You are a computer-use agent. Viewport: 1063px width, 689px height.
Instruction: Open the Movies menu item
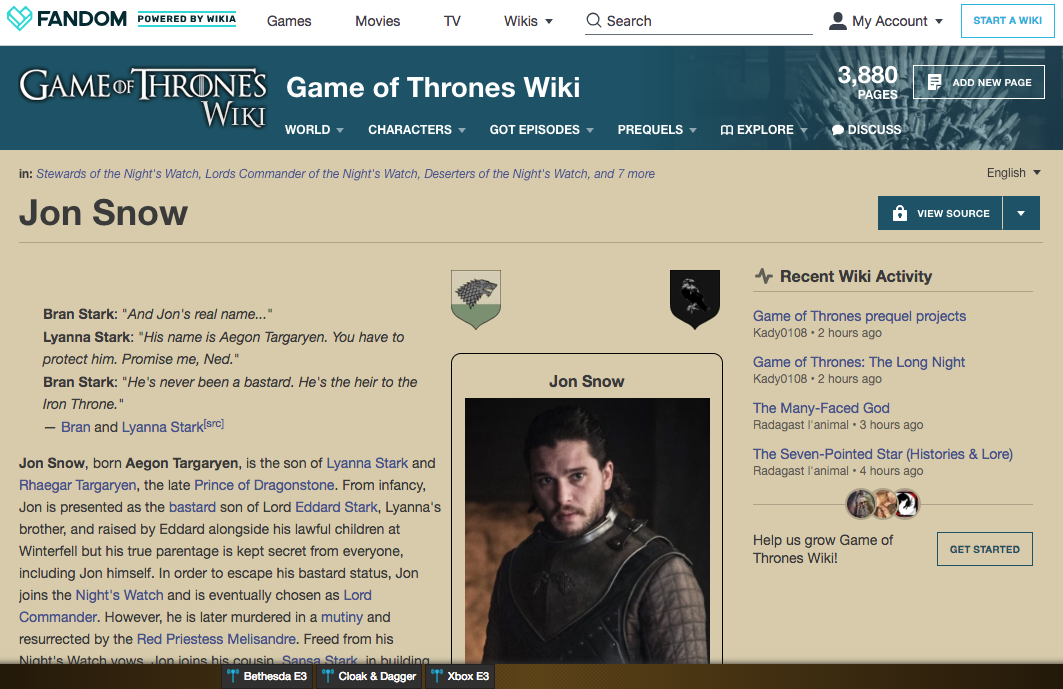point(378,21)
